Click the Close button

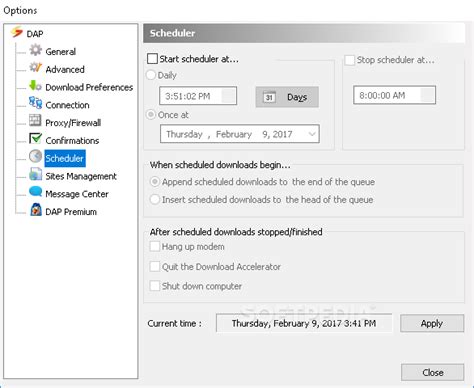click(433, 372)
